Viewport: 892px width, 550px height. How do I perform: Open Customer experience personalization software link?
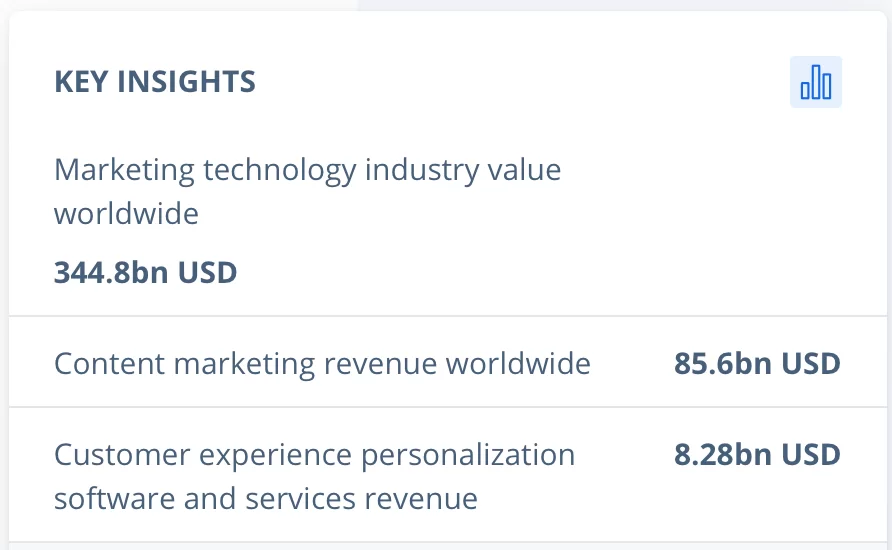pyautogui.click(x=315, y=476)
